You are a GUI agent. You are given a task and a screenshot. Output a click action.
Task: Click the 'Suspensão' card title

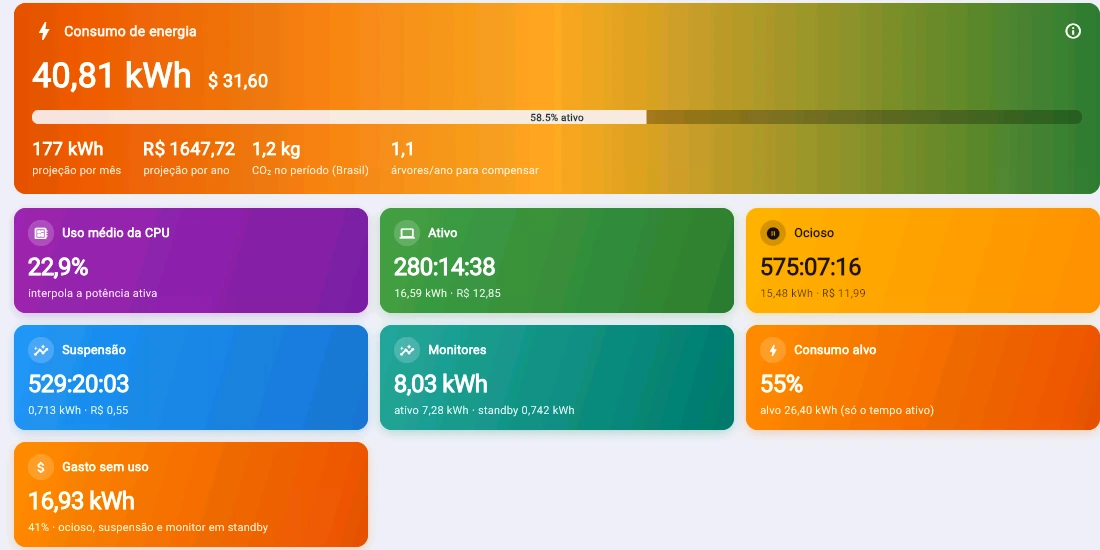coord(94,350)
